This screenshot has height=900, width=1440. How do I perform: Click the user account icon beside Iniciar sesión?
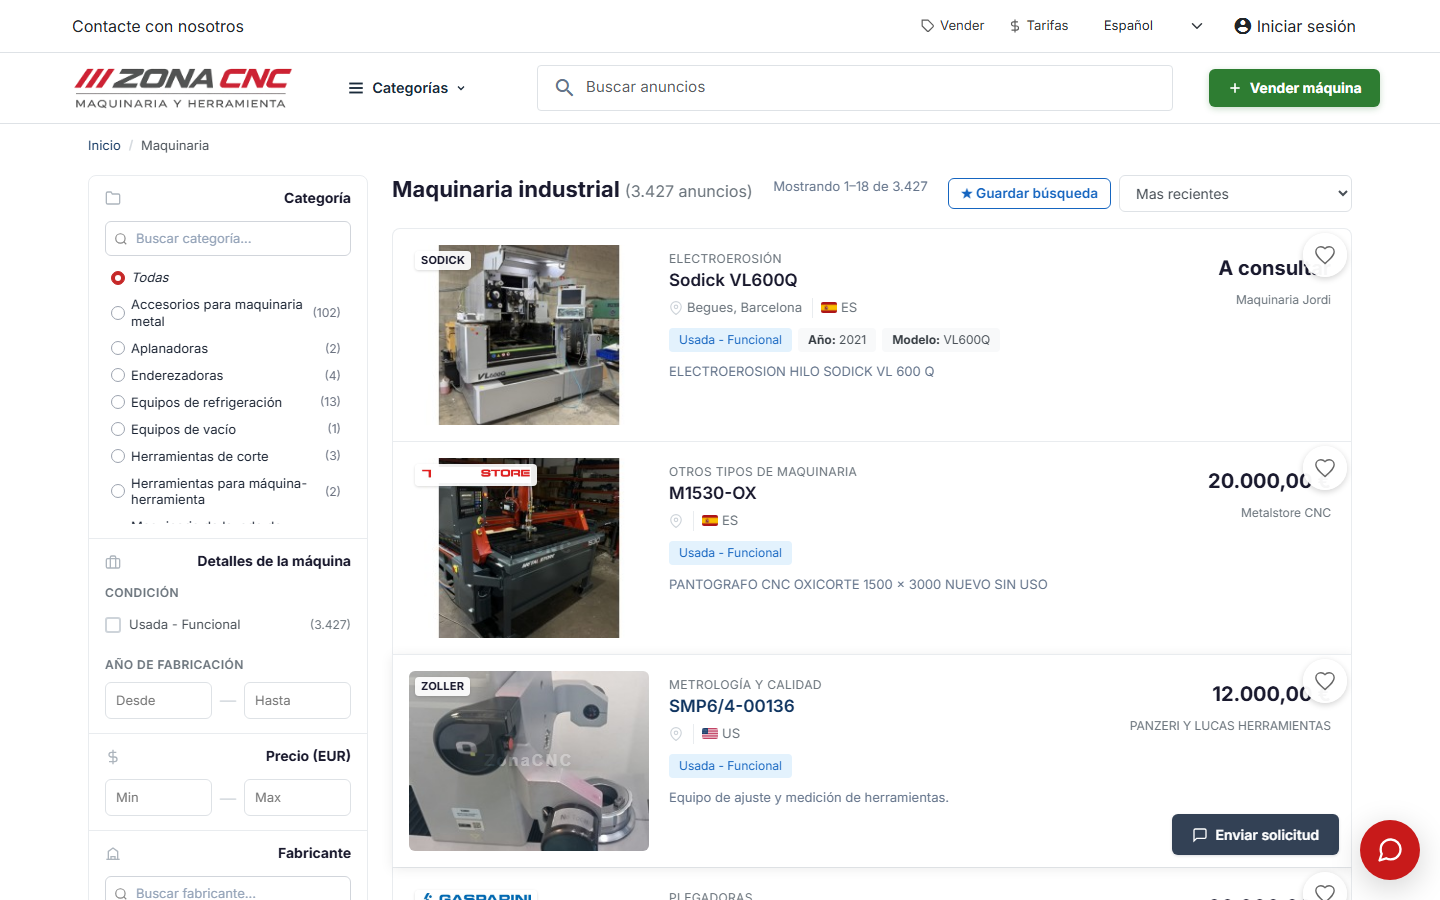[x=1243, y=26]
